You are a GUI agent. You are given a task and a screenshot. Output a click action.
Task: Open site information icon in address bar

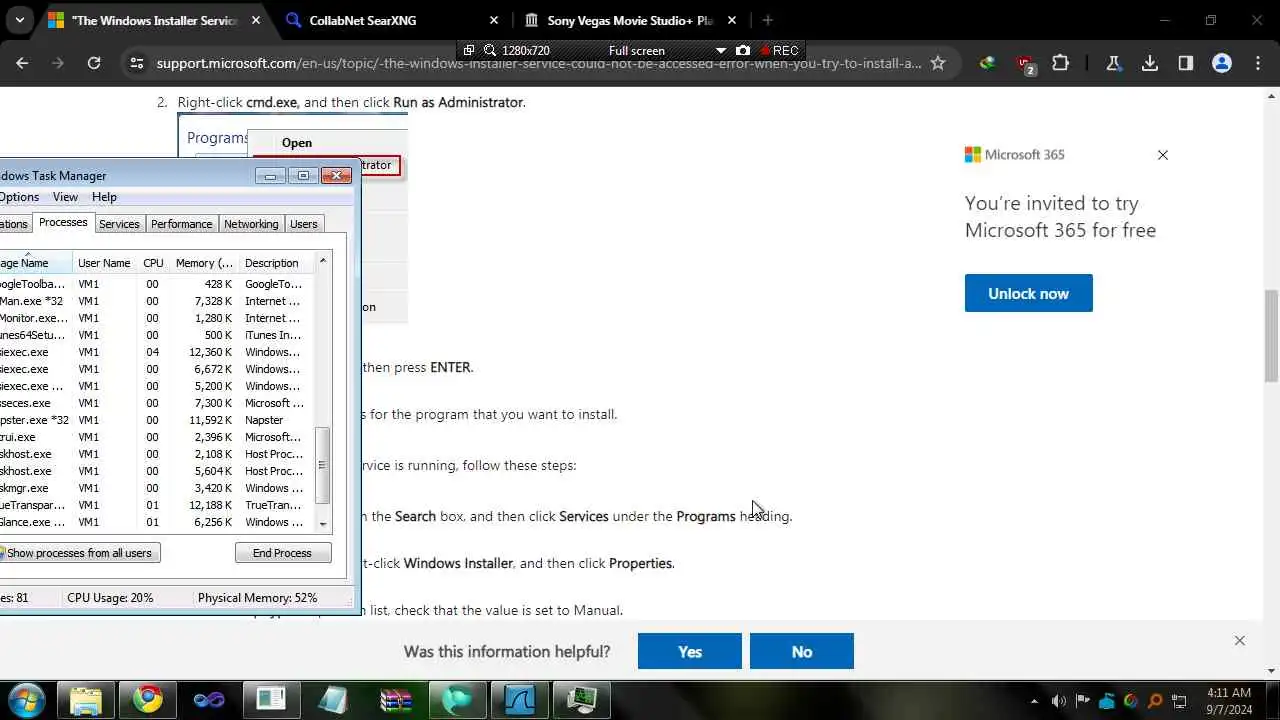point(137,63)
